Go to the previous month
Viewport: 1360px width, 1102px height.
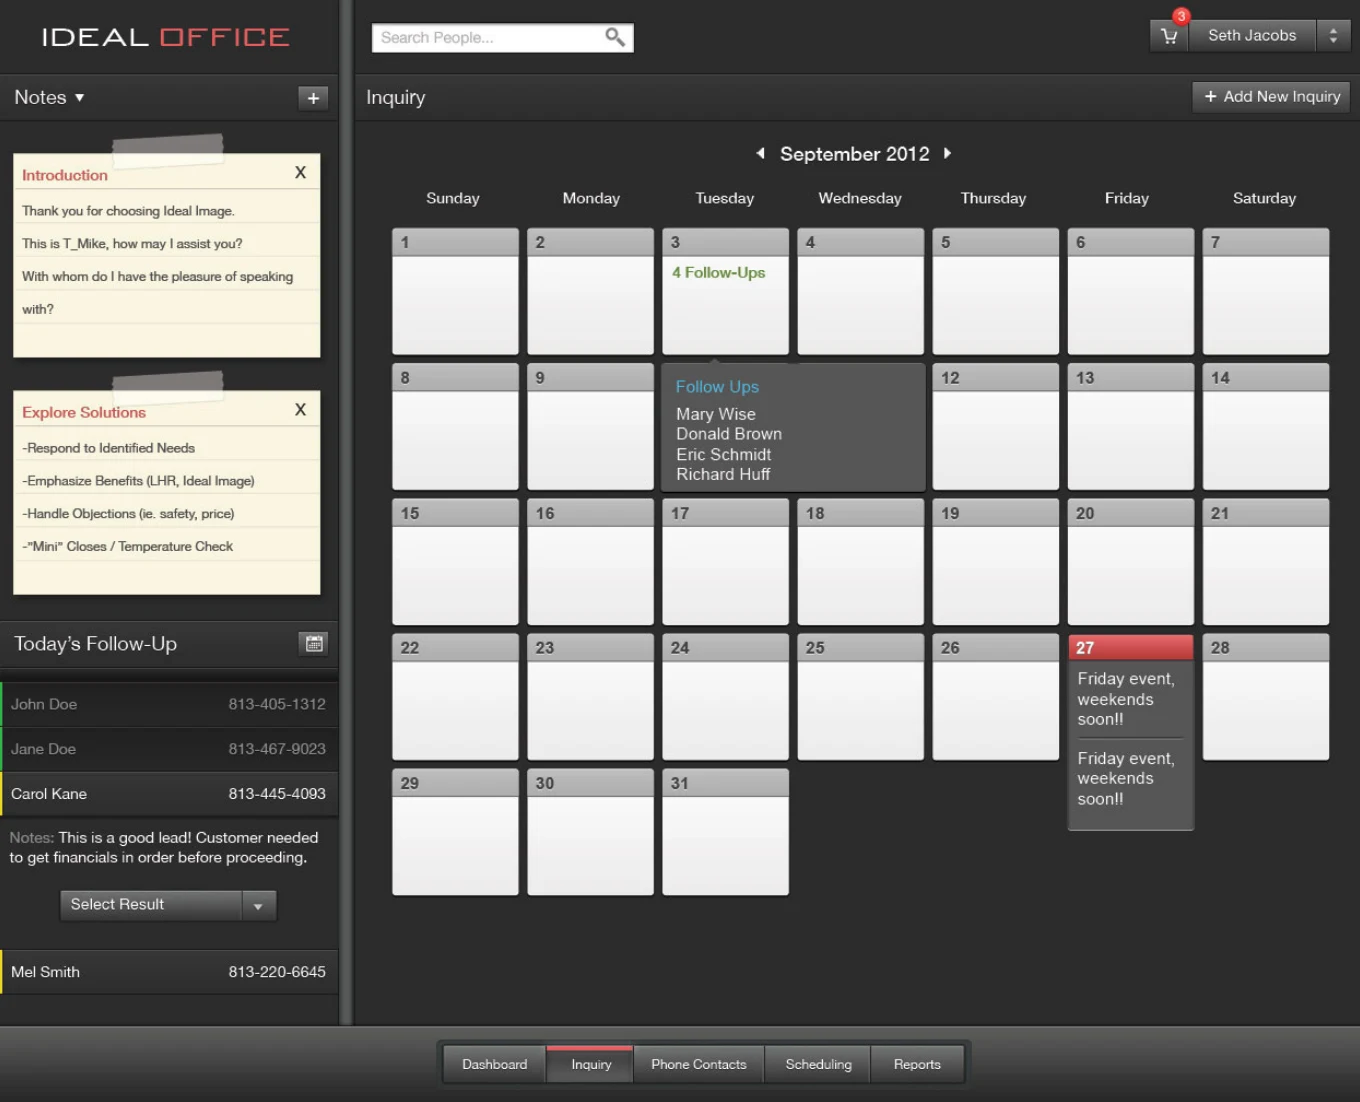(x=760, y=153)
